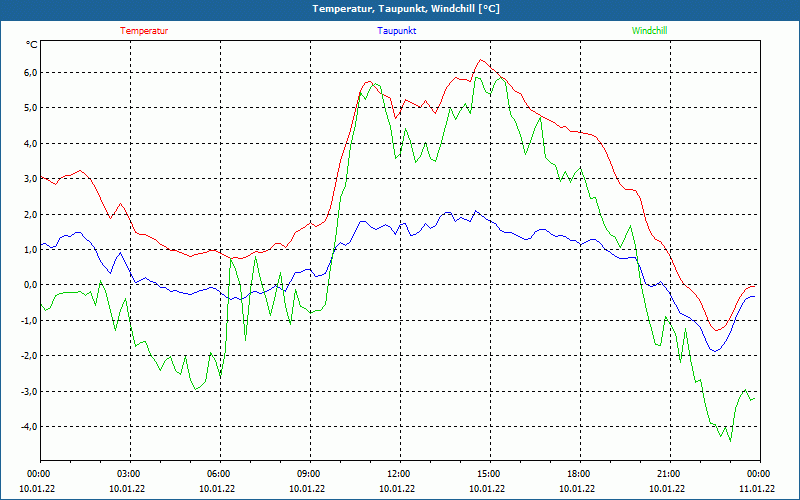Viewport: 800px width, 500px height.
Task: Click the green windchill minimum near 23:00
Action: point(730,440)
